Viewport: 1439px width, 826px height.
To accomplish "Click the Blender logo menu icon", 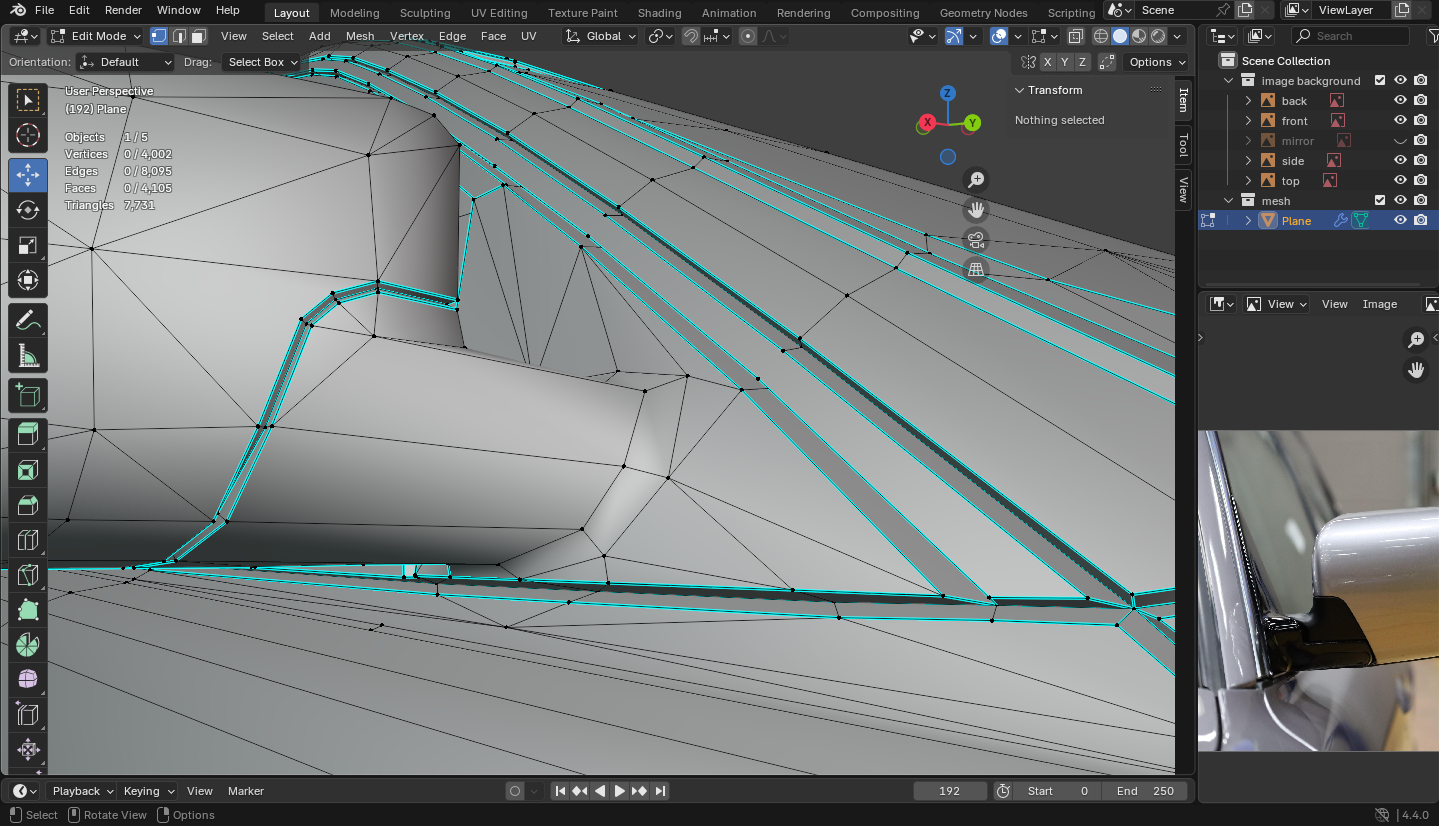I will point(18,10).
